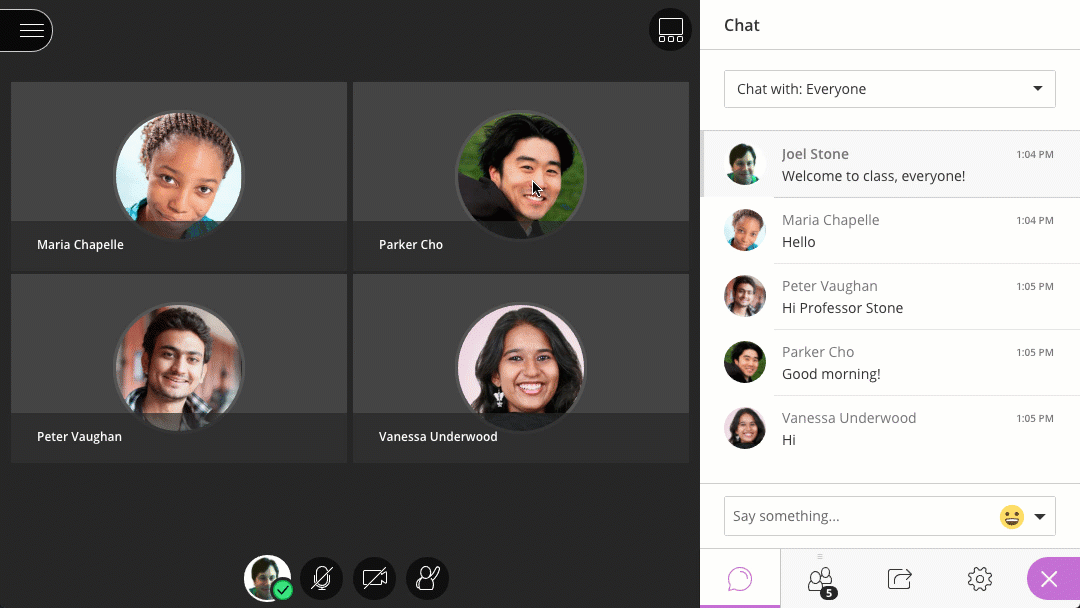This screenshot has height=608, width=1080.
Task: Click Parker Cho's chat avatar
Action: pos(745,362)
